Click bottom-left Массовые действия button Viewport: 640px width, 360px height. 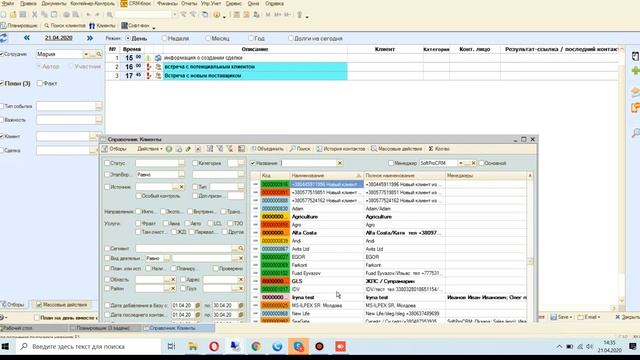(x=61, y=305)
